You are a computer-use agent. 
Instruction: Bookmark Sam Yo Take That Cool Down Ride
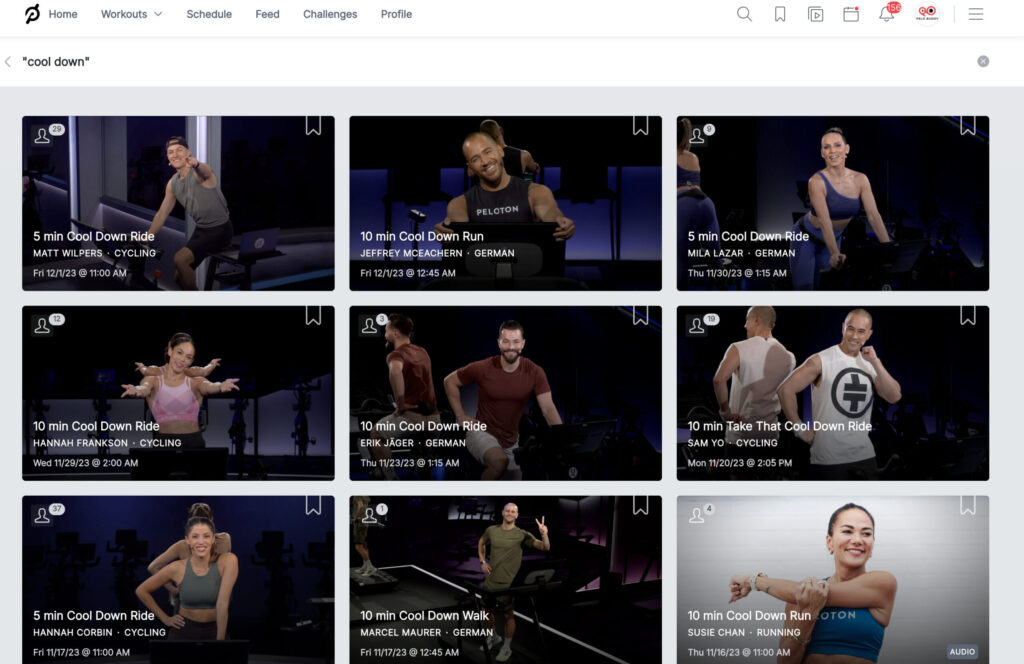[968, 315]
